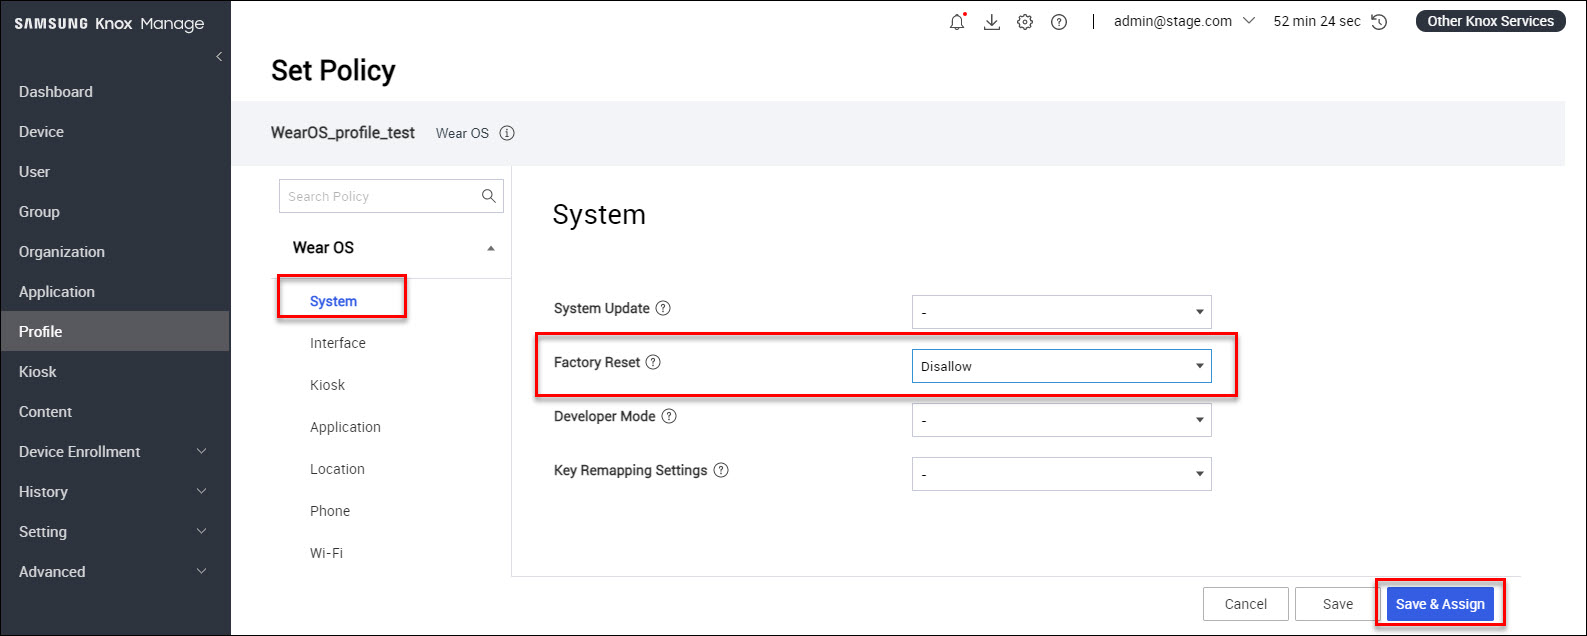This screenshot has height=636, width=1587.
Task: Open the settings gear icon
Action: 1025,22
